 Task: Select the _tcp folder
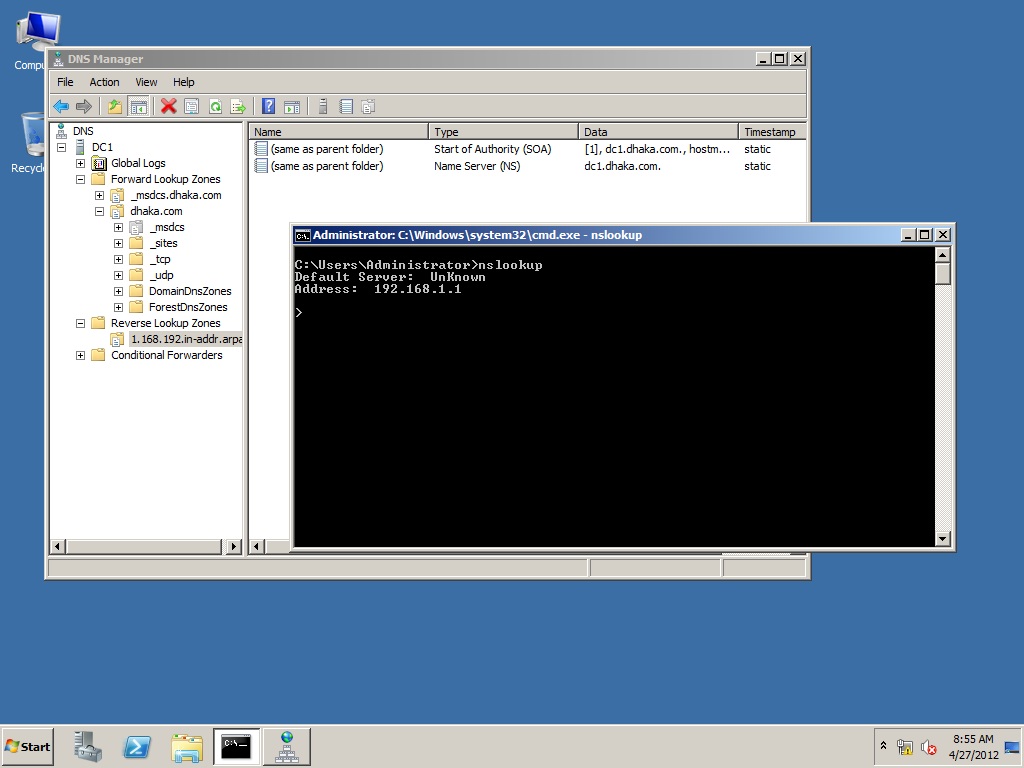(x=160, y=259)
